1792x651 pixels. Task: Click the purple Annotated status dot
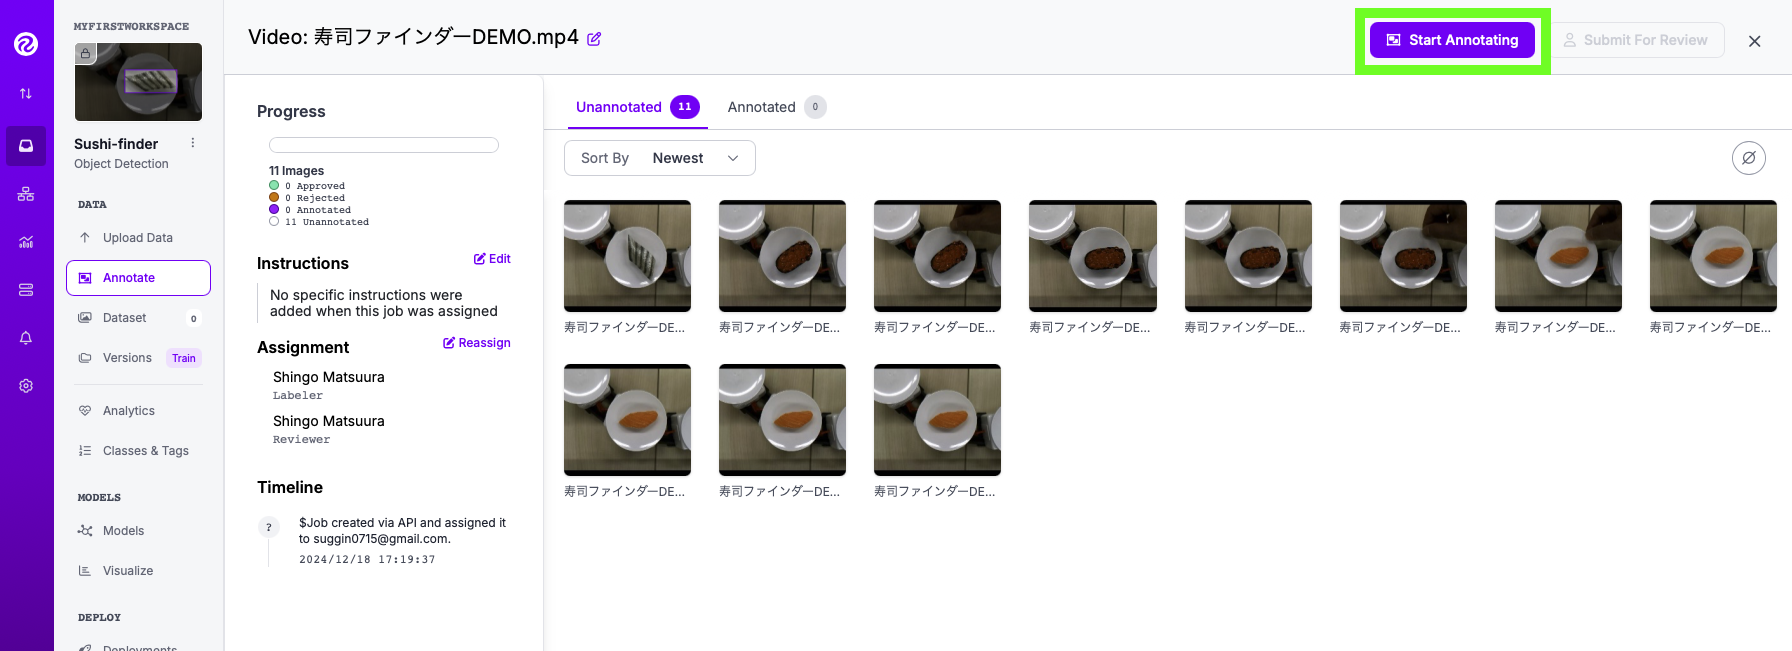(274, 209)
